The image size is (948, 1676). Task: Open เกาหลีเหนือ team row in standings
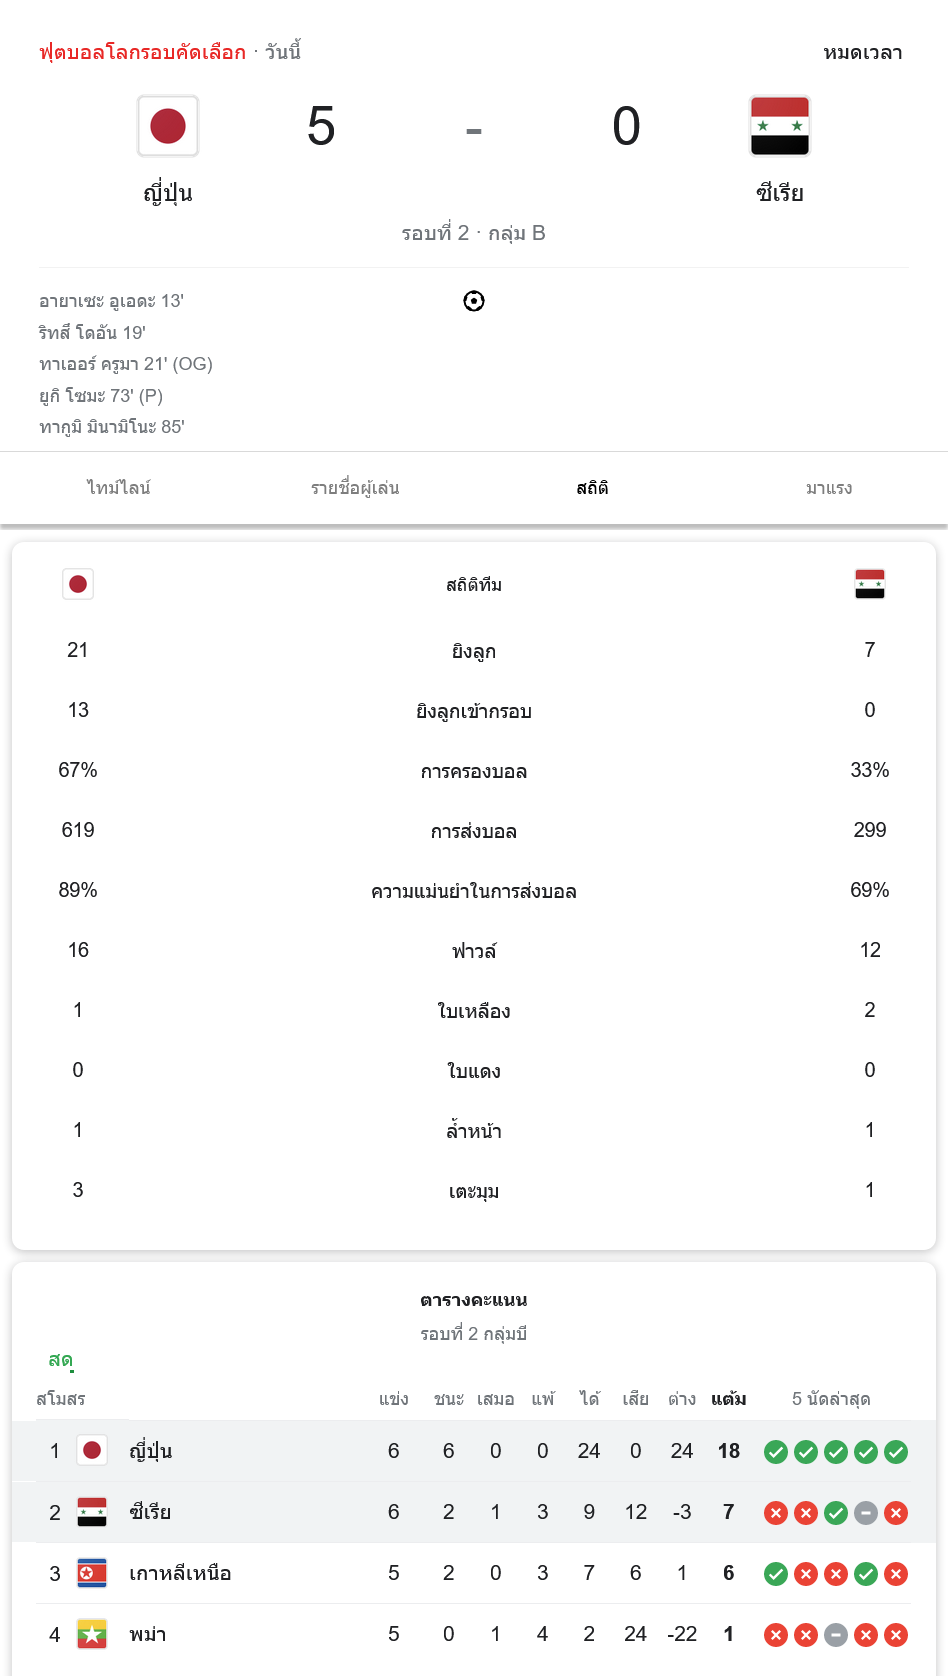tap(474, 1573)
